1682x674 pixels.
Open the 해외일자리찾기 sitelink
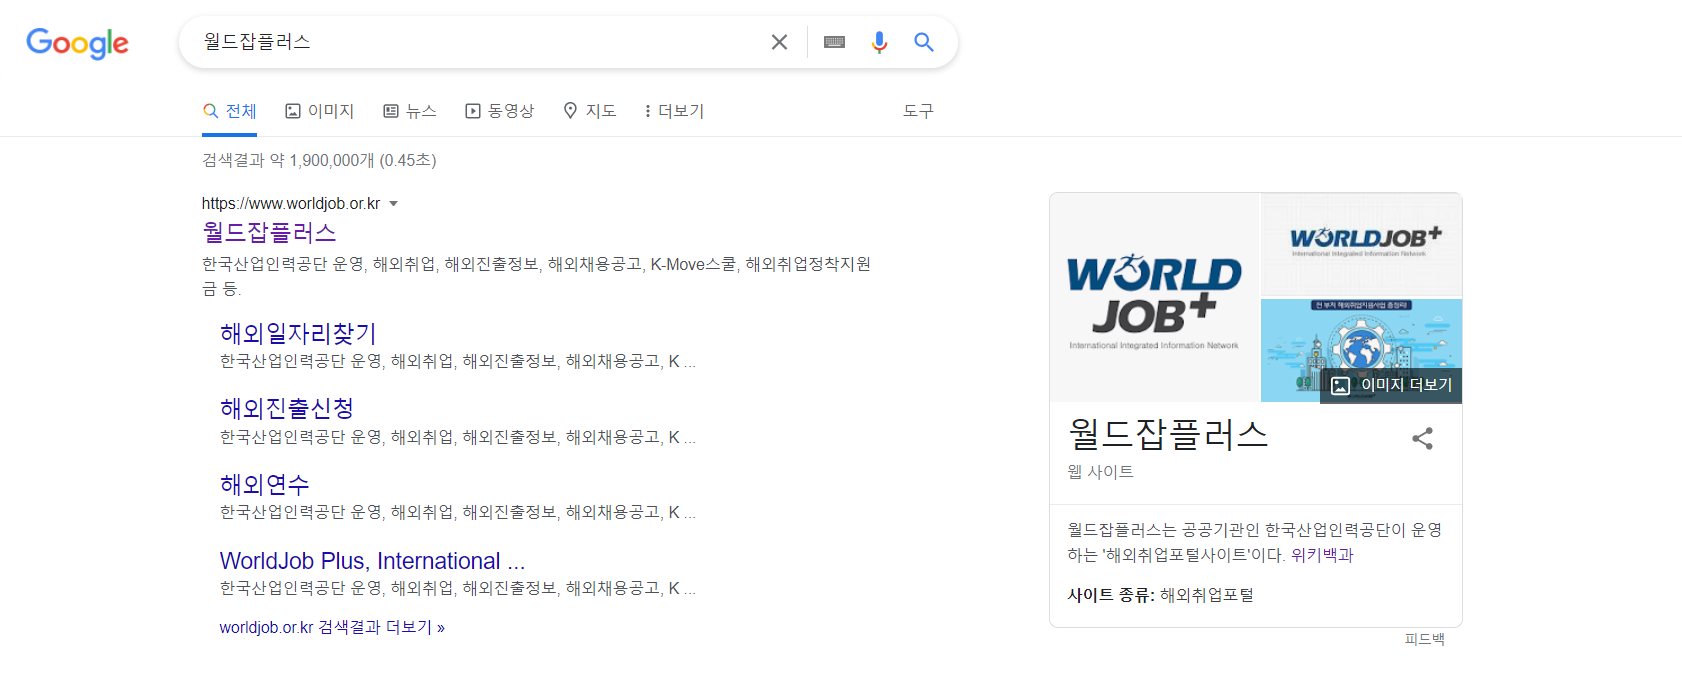click(298, 333)
